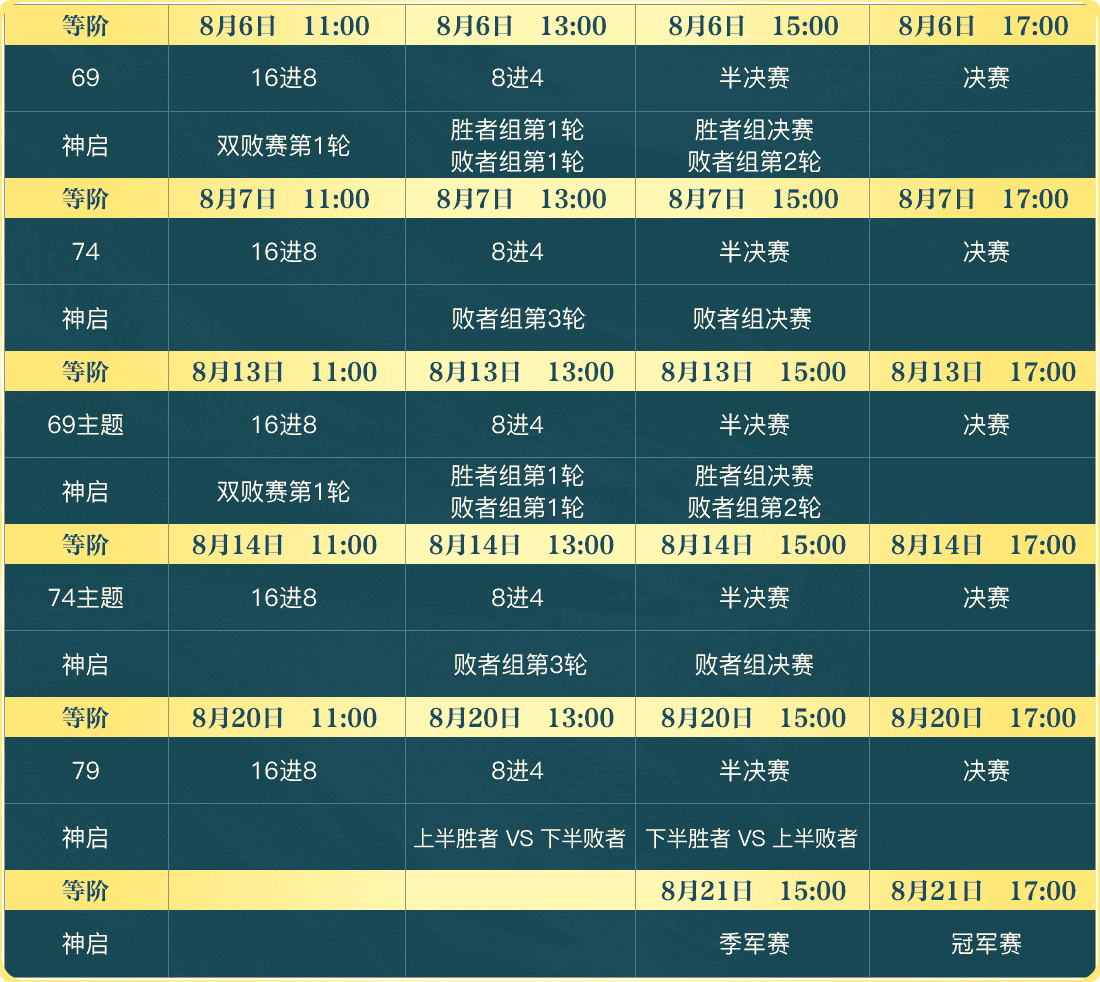
Task: Select 双败赛第1轮 under 8月6日 11:00
Action: pyautogui.click(x=284, y=146)
